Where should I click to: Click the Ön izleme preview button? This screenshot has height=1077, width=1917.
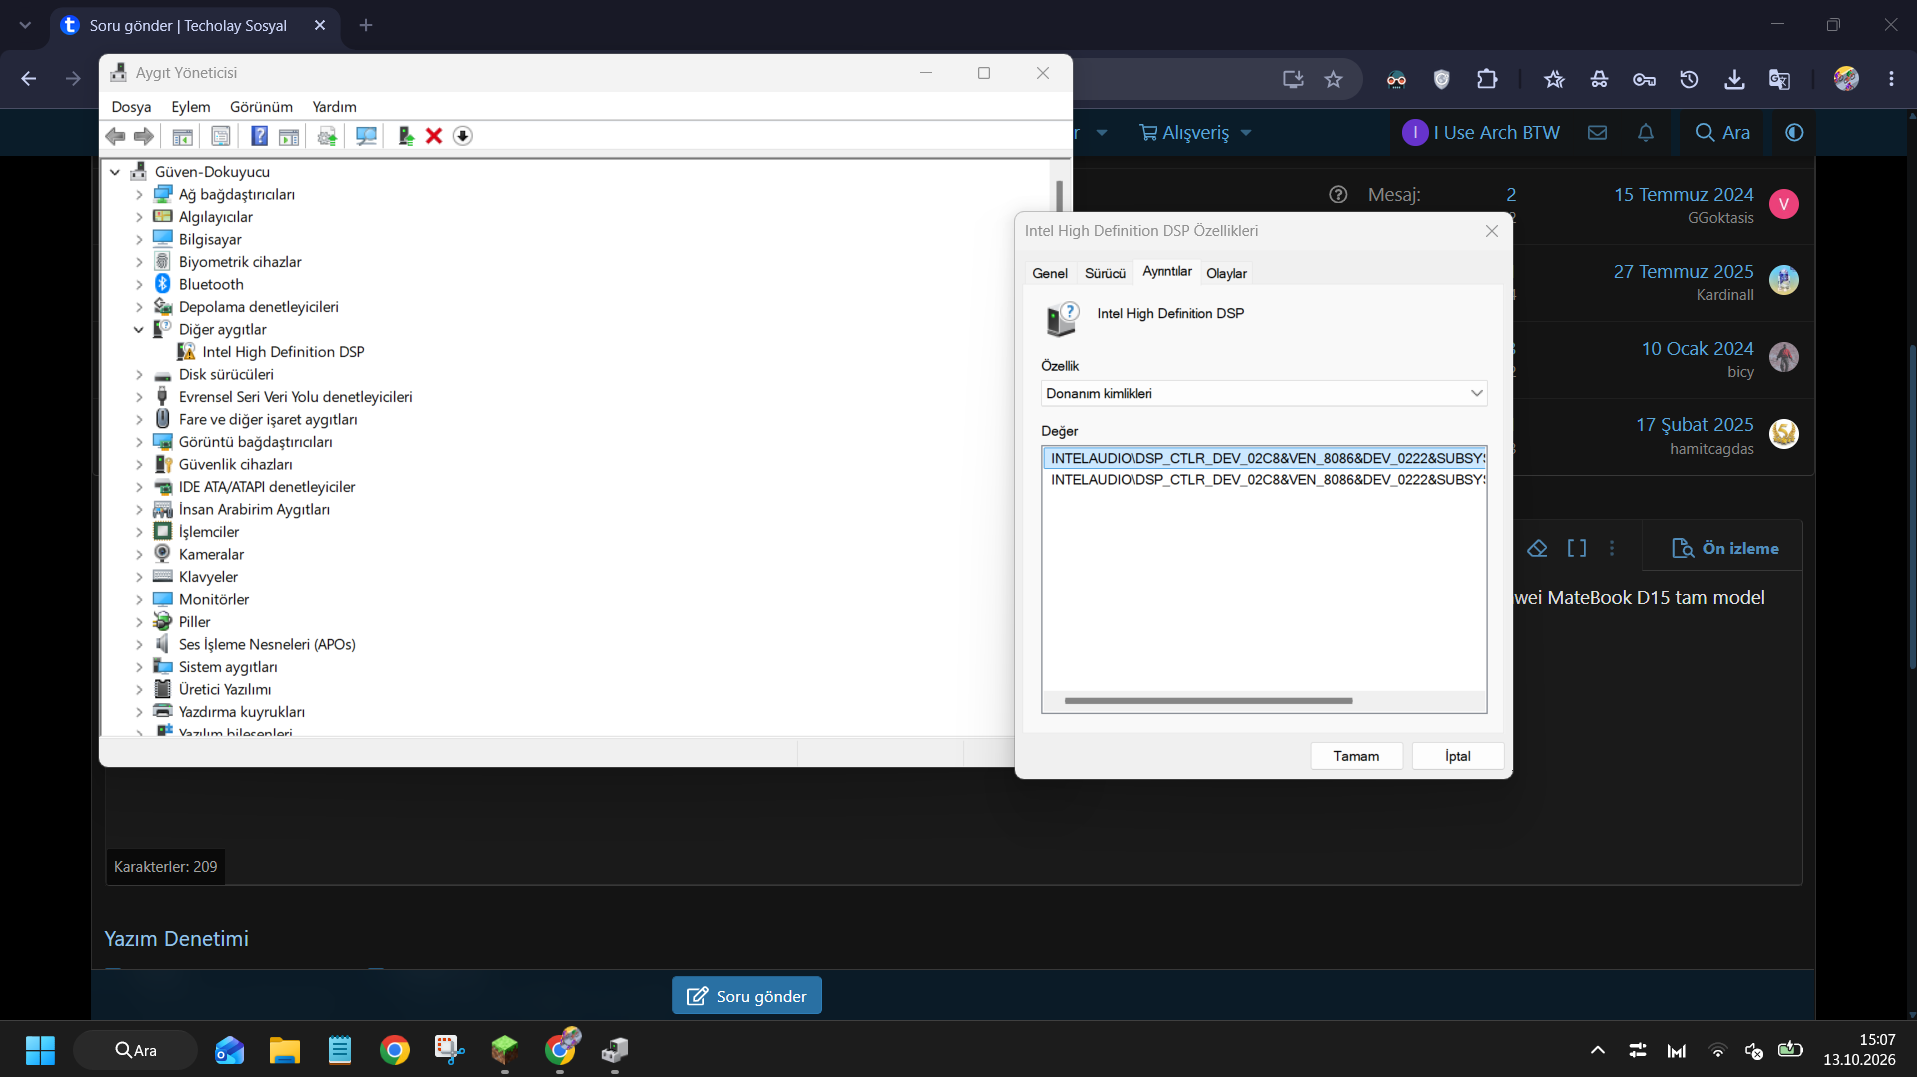tap(1725, 548)
